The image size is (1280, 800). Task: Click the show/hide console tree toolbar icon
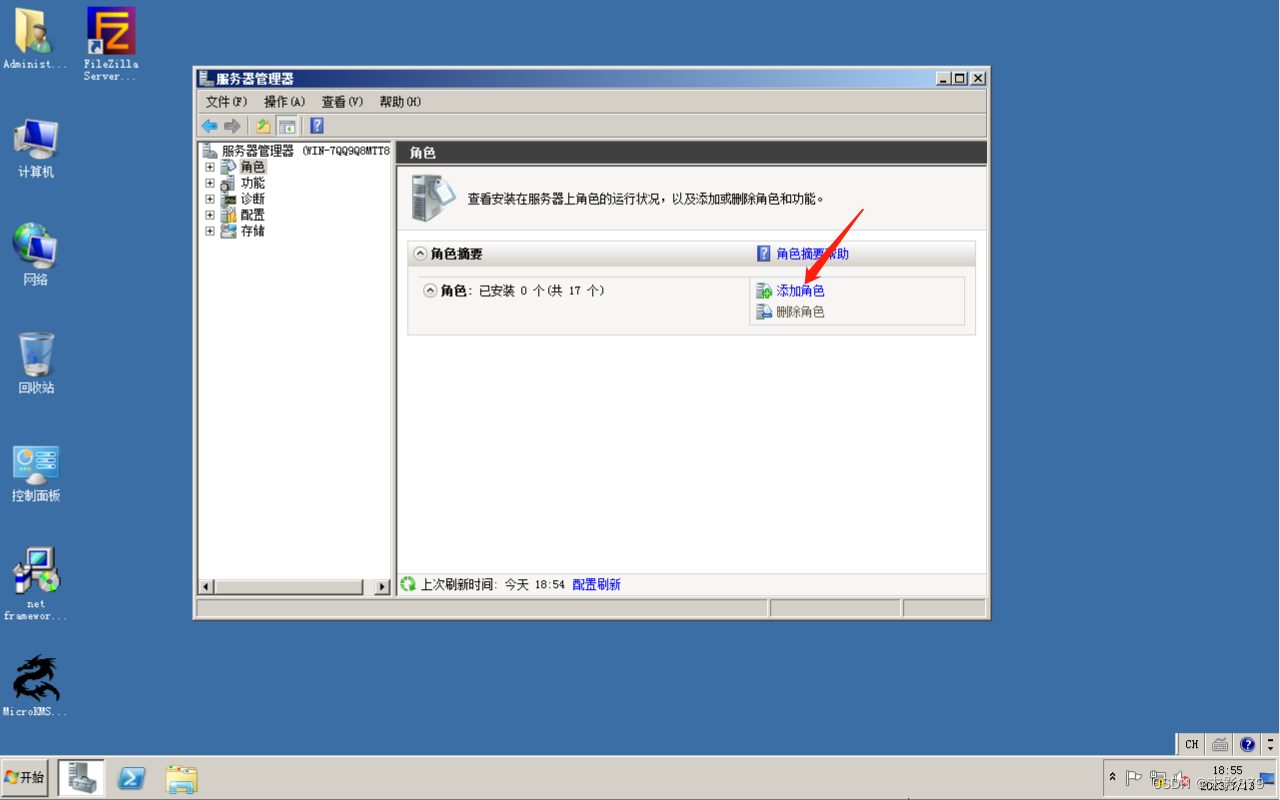click(286, 125)
